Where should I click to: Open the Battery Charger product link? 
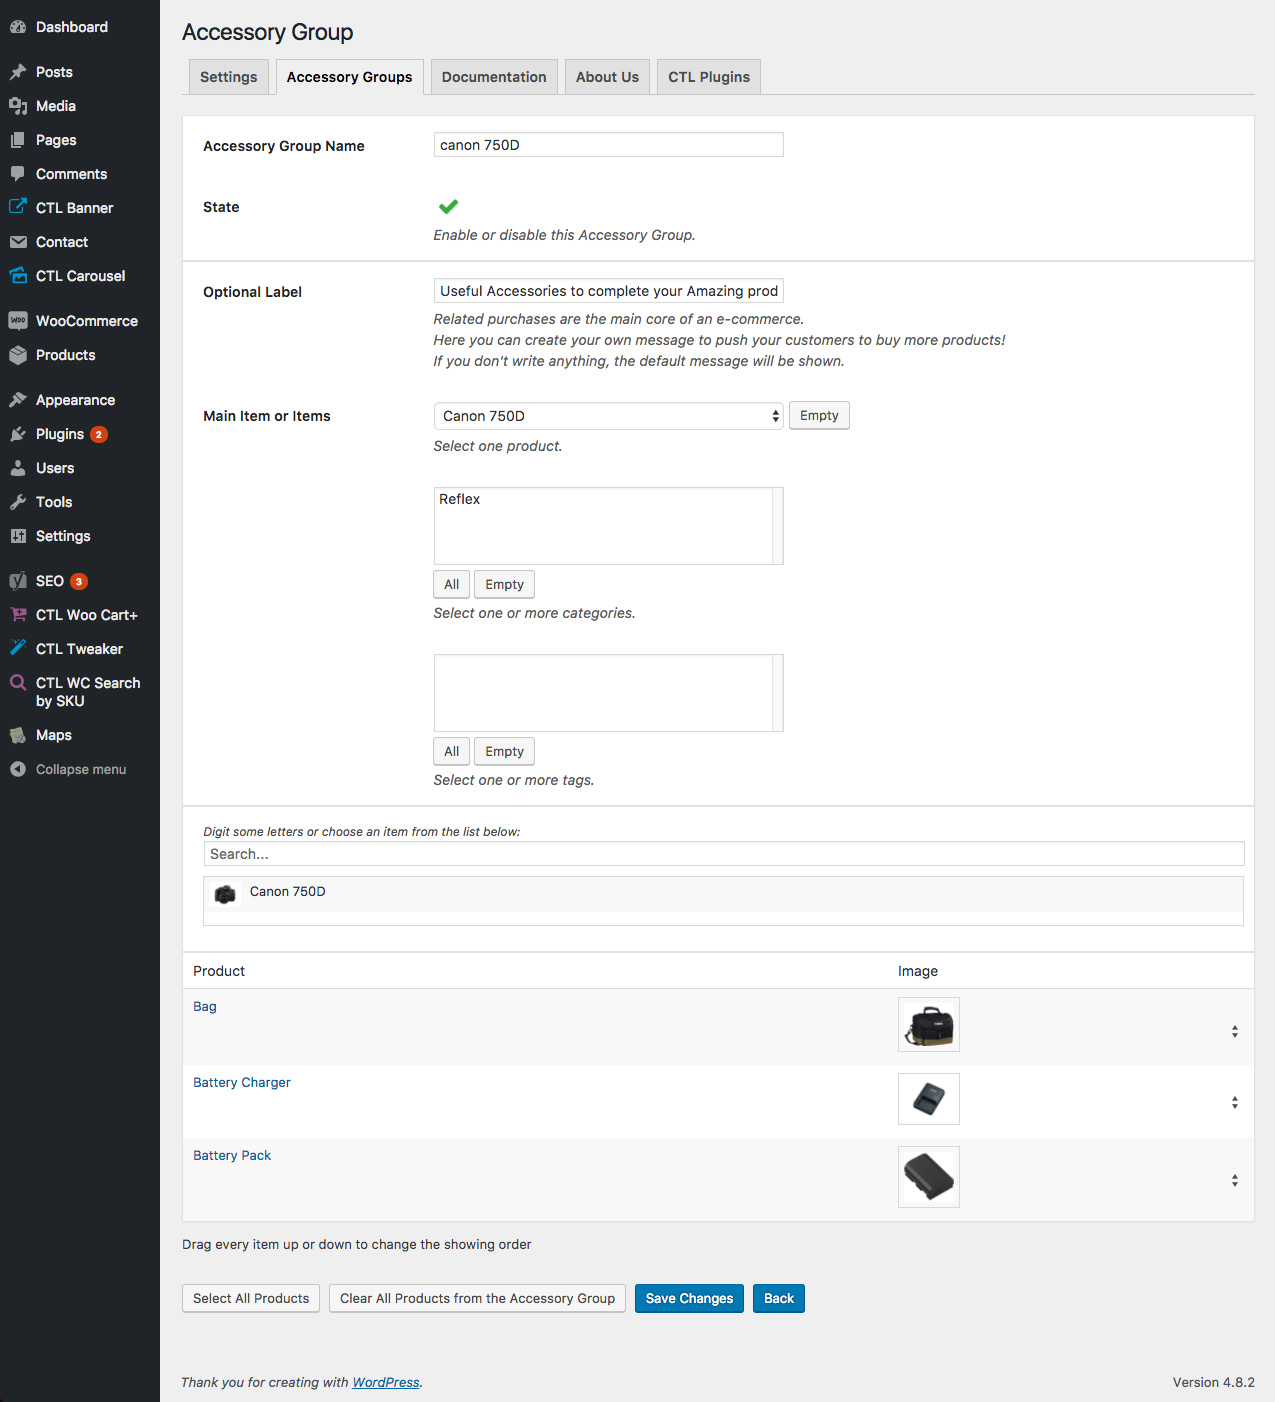(x=242, y=1082)
